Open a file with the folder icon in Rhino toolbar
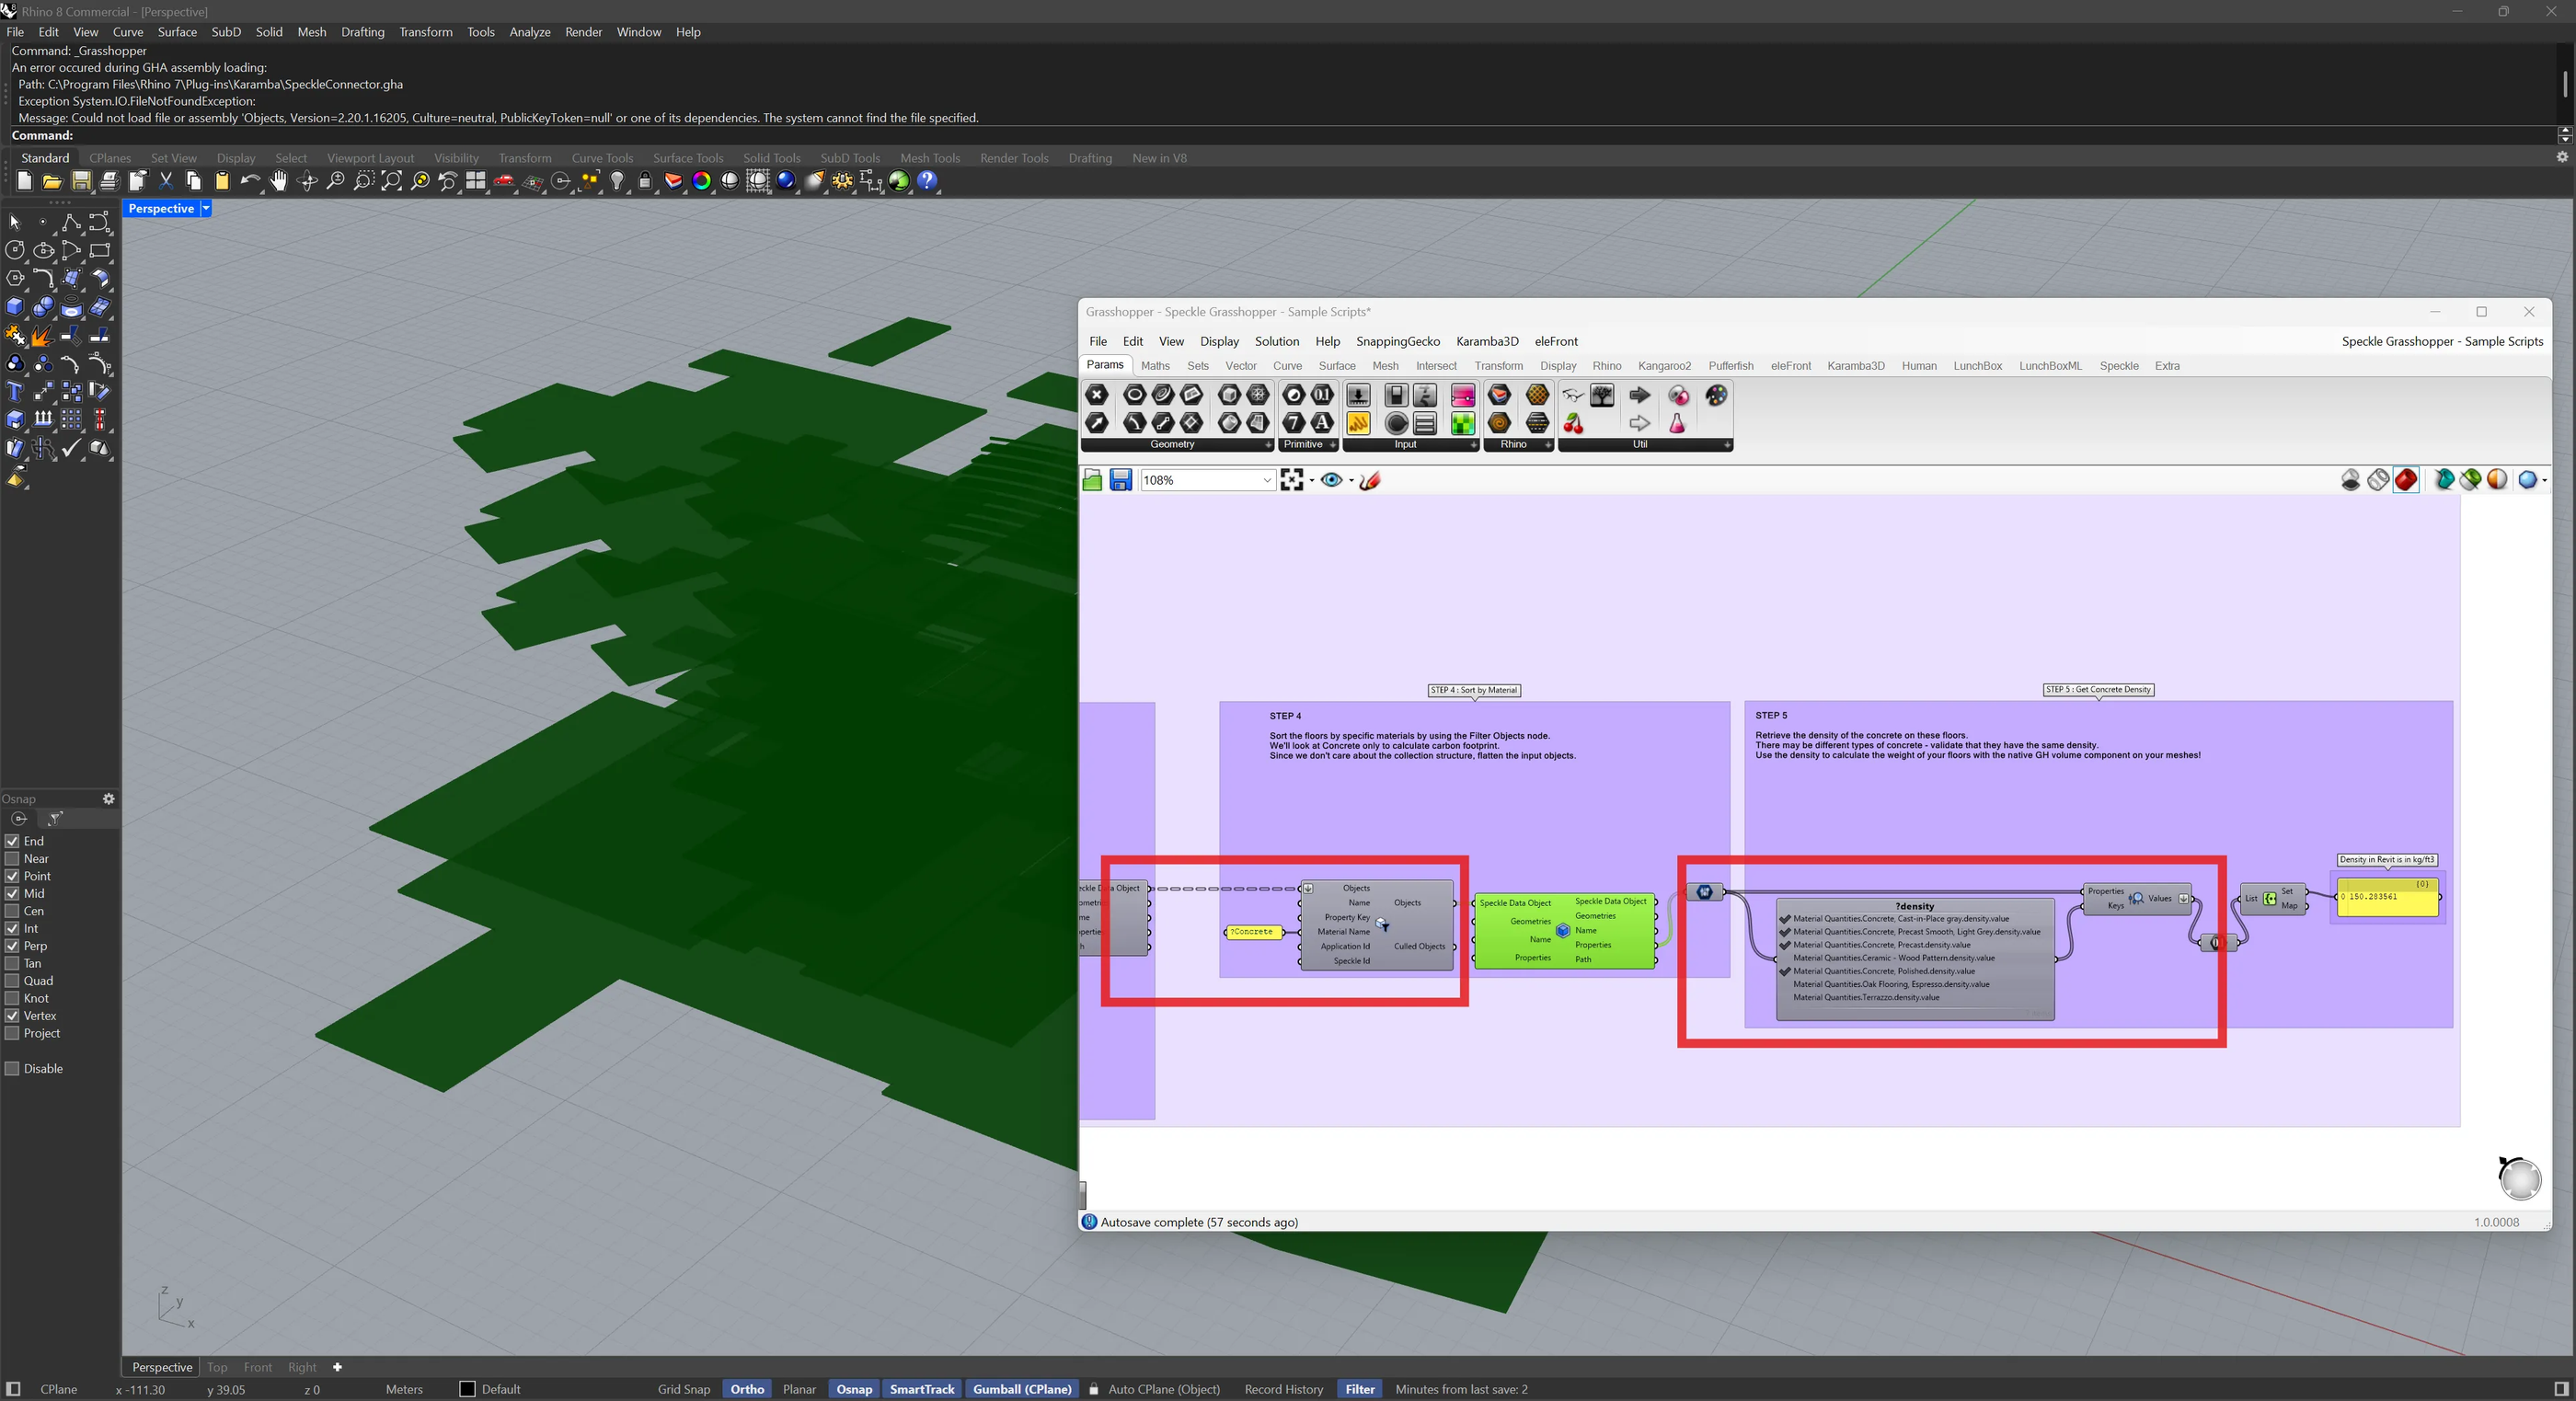 pyautogui.click(x=52, y=181)
